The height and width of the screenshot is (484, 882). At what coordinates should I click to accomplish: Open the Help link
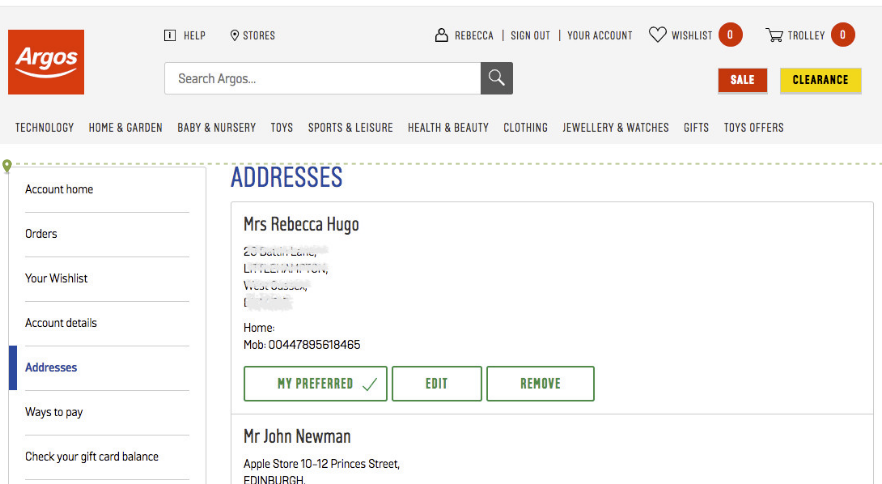[x=195, y=35]
